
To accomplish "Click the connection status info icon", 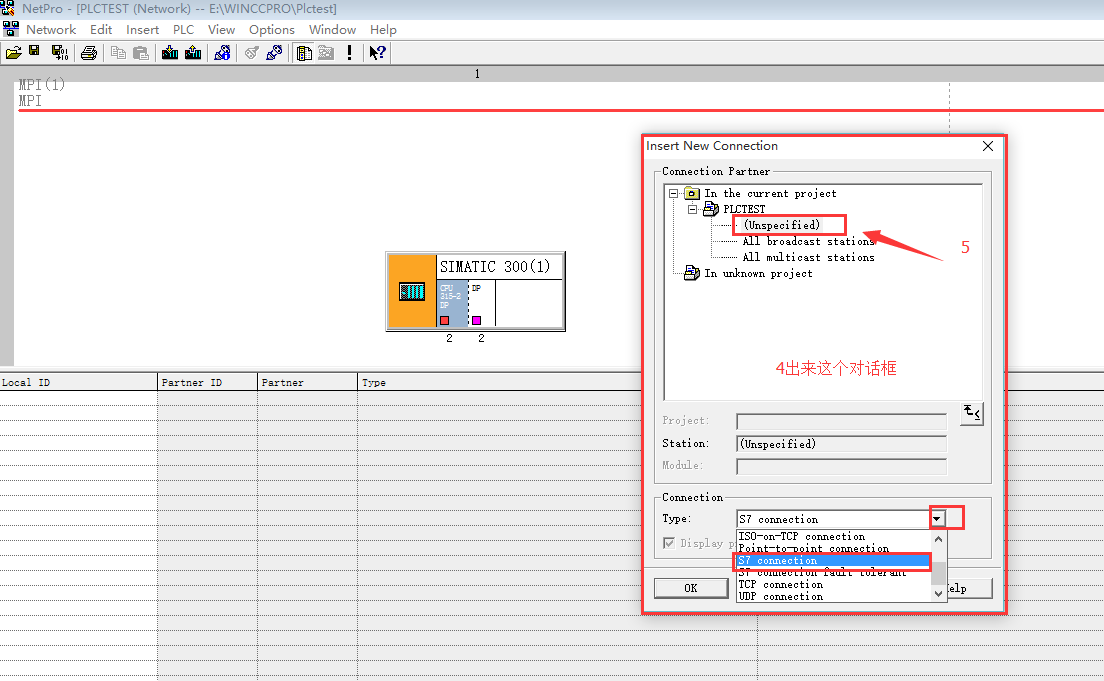I will (x=222, y=53).
